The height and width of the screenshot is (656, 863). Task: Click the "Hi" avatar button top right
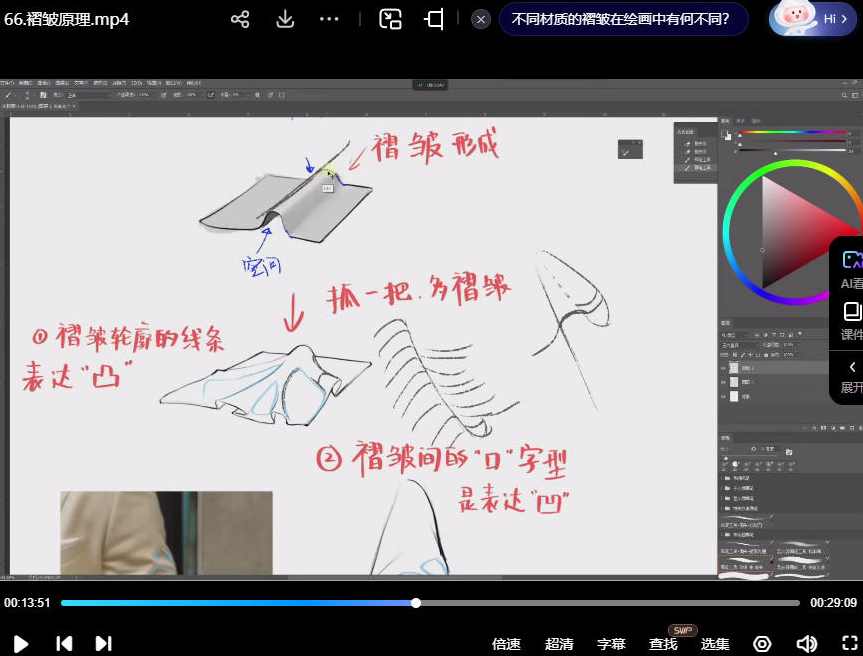820,19
